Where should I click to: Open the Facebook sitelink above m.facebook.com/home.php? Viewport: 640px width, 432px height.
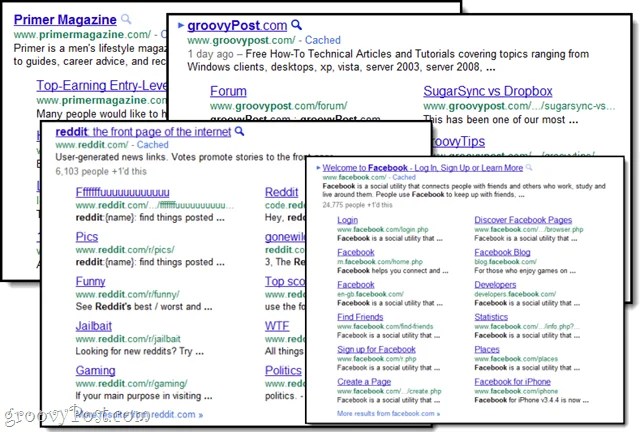(x=356, y=252)
